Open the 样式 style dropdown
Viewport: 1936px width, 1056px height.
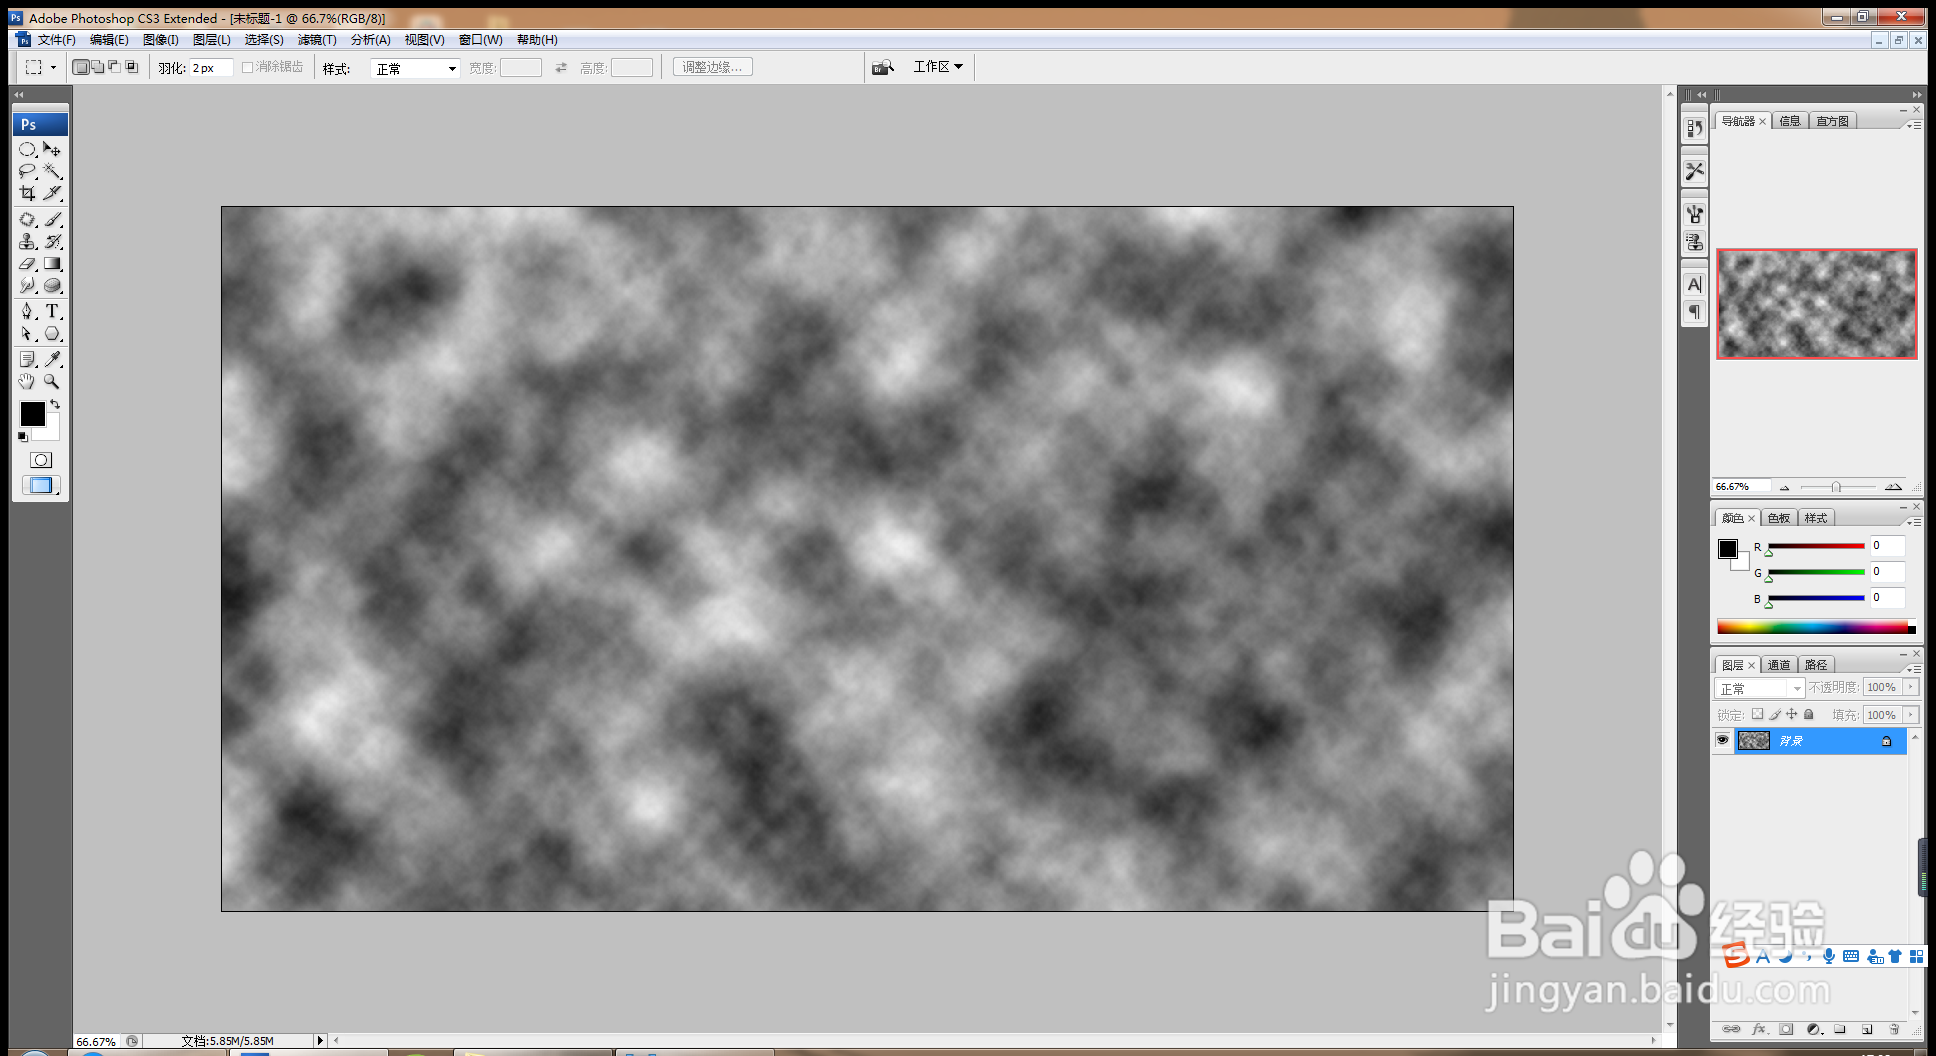click(x=415, y=68)
